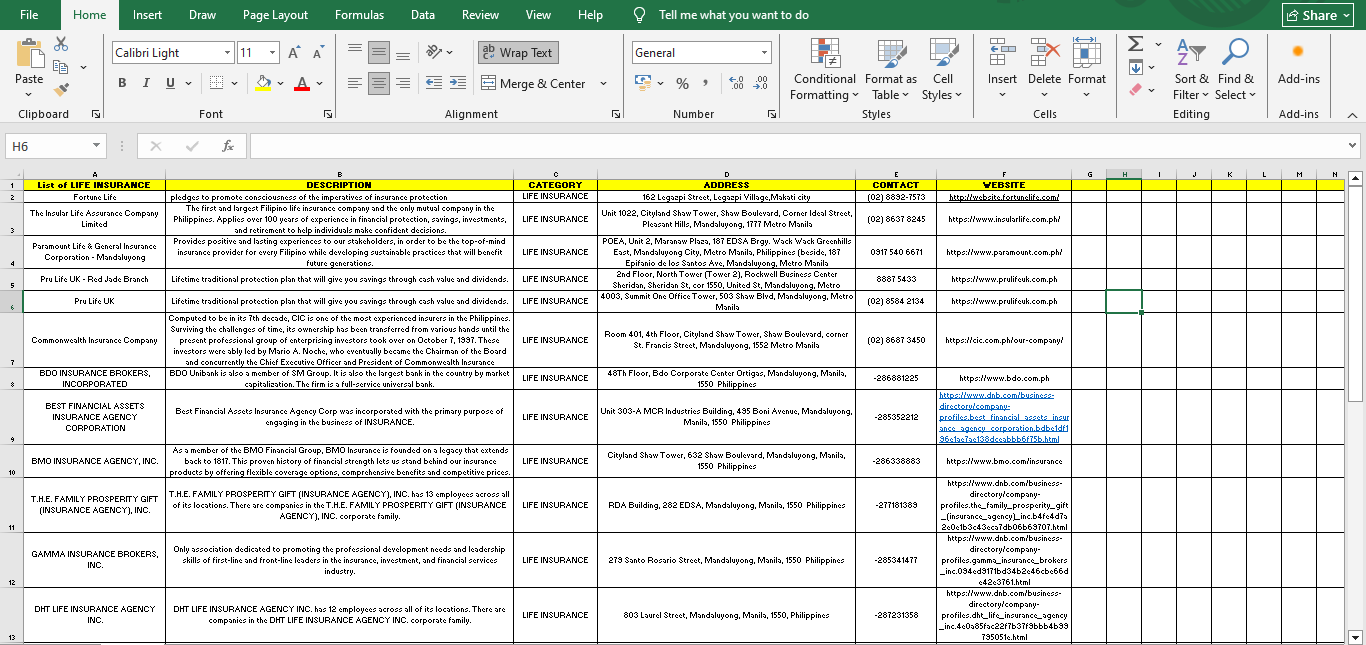Image resolution: width=1366 pixels, height=645 pixels.
Task: Click the Tell me lightbulb icon
Action: tap(640, 15)
